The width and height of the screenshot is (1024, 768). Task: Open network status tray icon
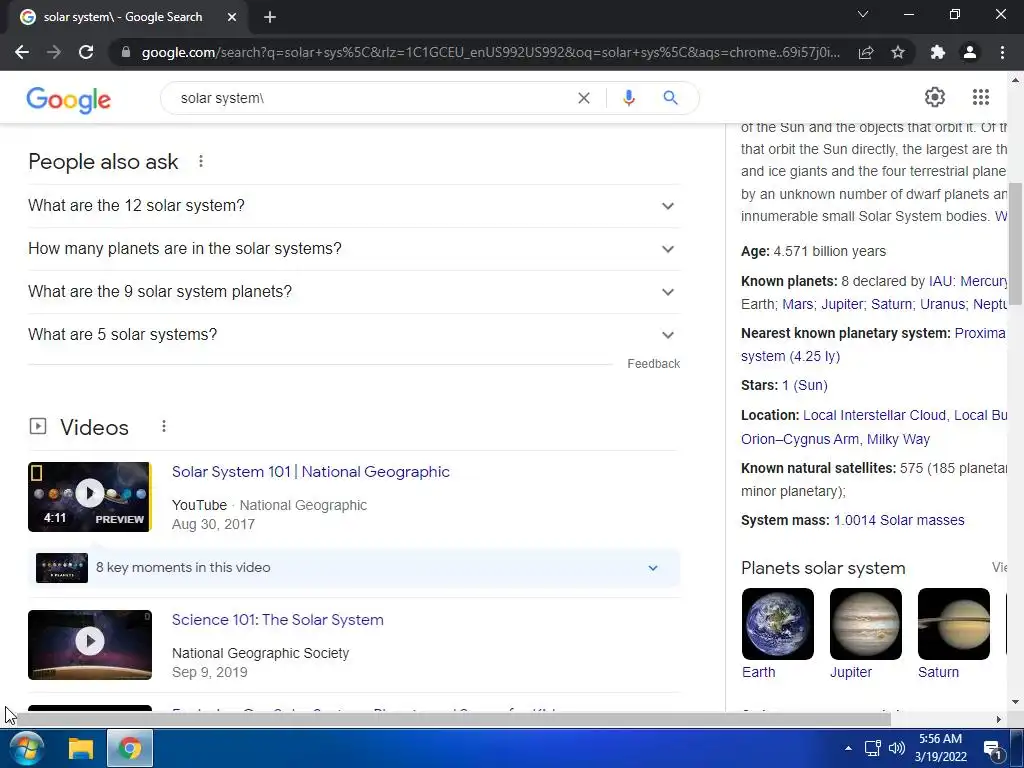[x=872, y=748]
